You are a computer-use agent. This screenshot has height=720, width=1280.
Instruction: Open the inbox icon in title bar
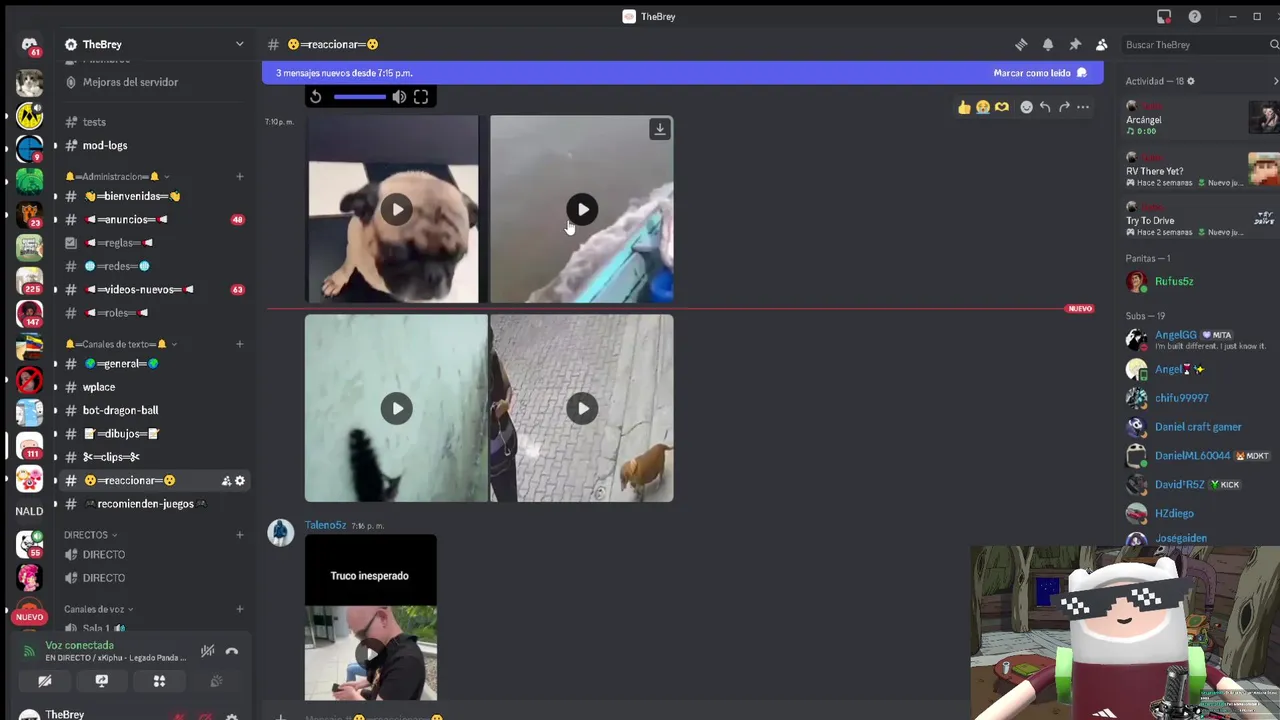(x=1164, y=17)
